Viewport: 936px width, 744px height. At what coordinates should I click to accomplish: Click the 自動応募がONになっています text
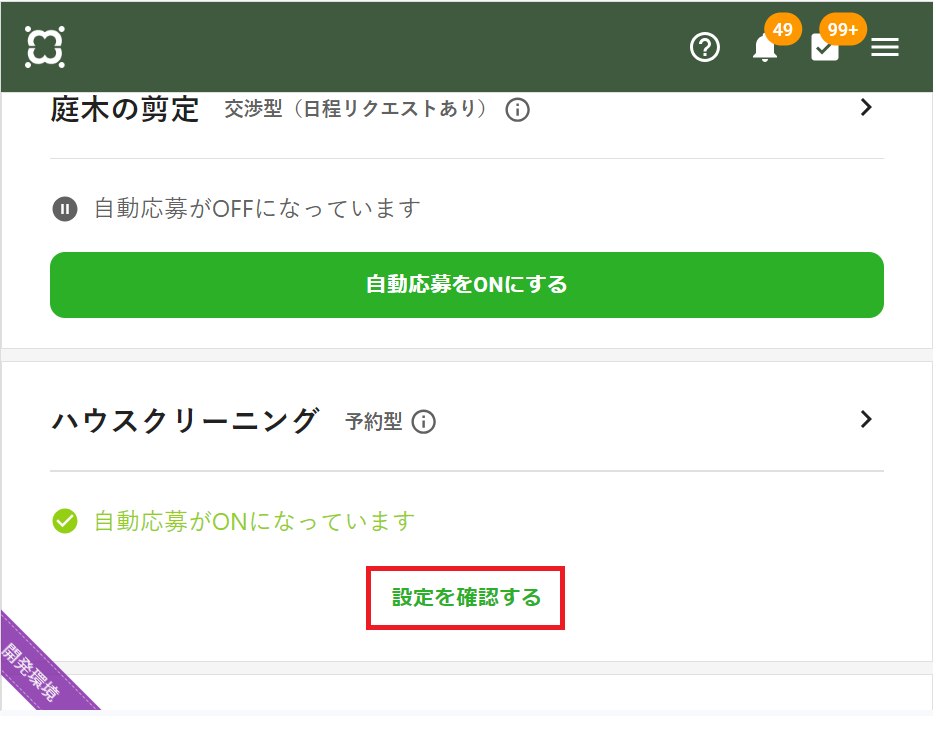pyautogui.click(x=255, y=521)
